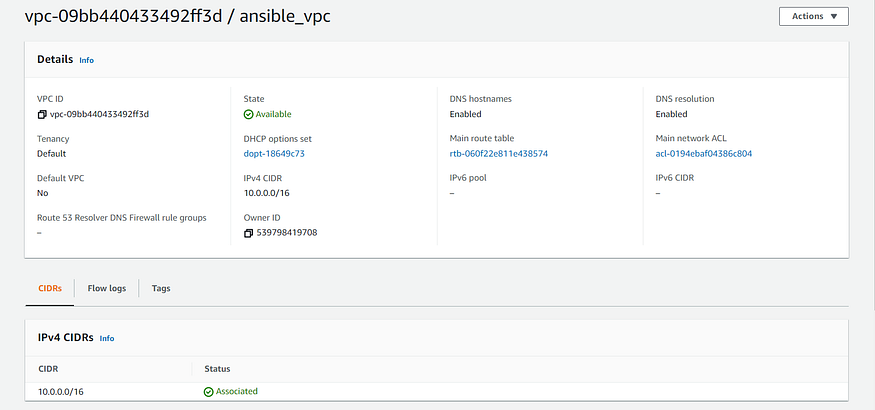Screen dimensions: 875x410
Task: Click the green Available state icon
Action: click(249, 114)
